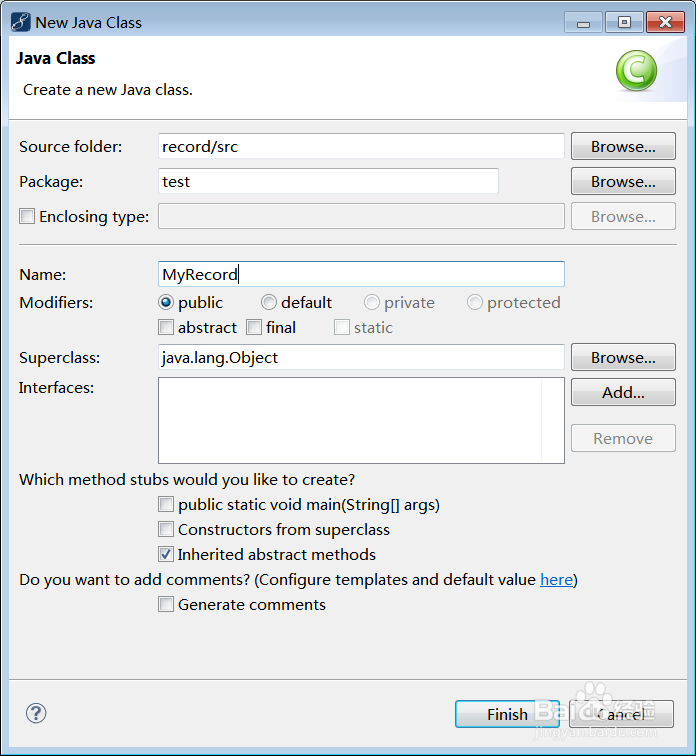Add an interface with Add button
The image size is (696, 756).
tap(623, 392)
